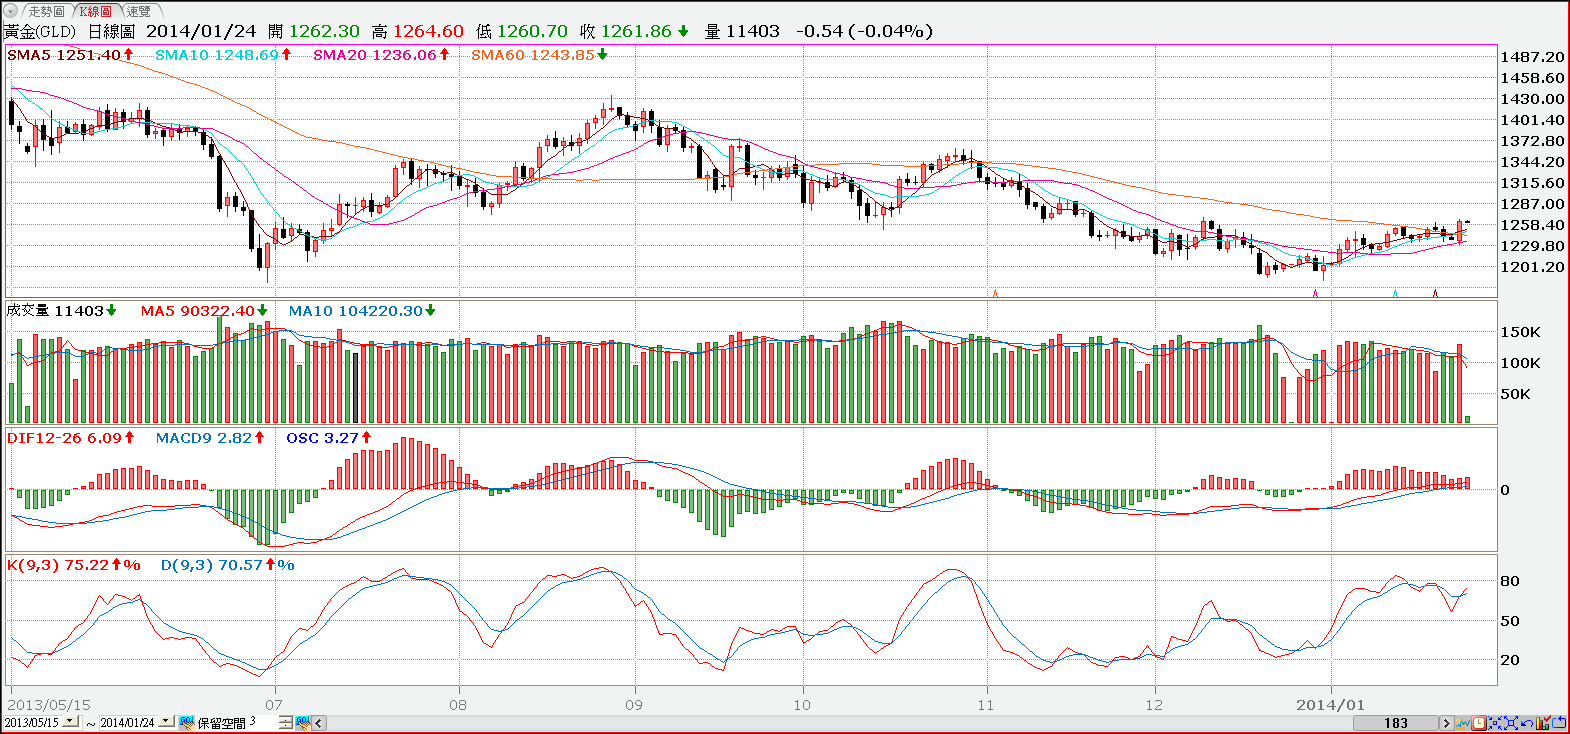Image resolution: width=1570 pixels, height=734 pixels.
Task: Click the 黃金(GLD) symbol title
Action: 40,31
